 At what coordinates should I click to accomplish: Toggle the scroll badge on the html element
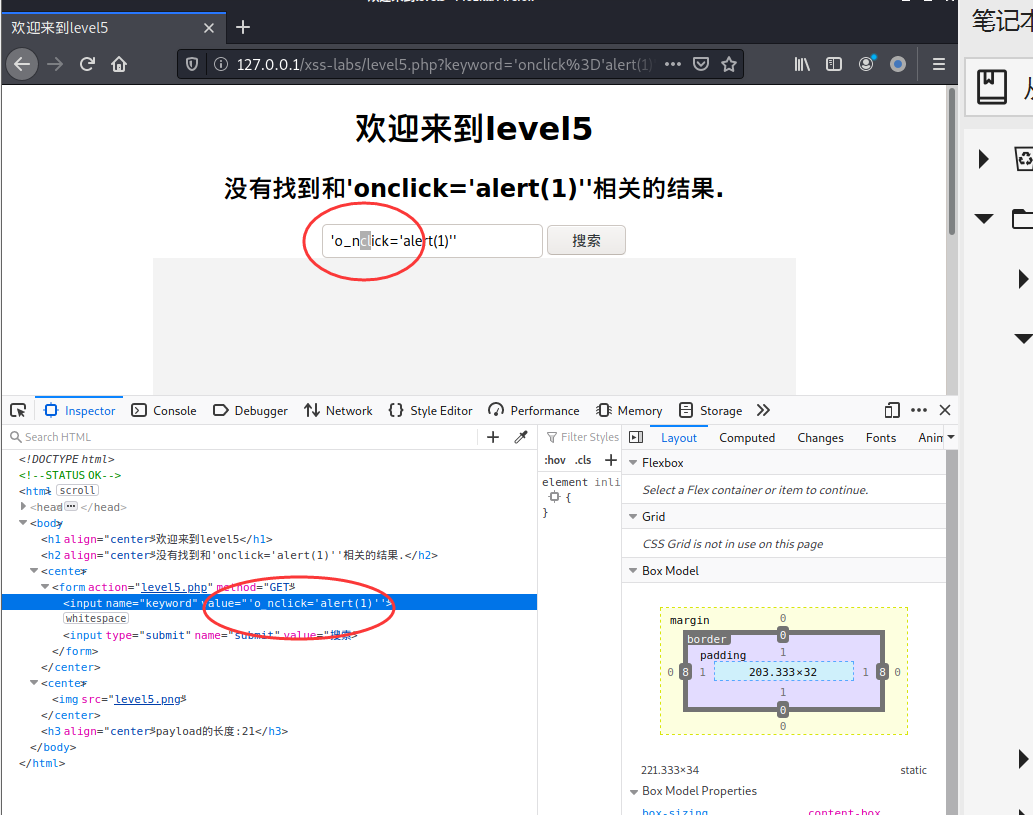(78, 490)
